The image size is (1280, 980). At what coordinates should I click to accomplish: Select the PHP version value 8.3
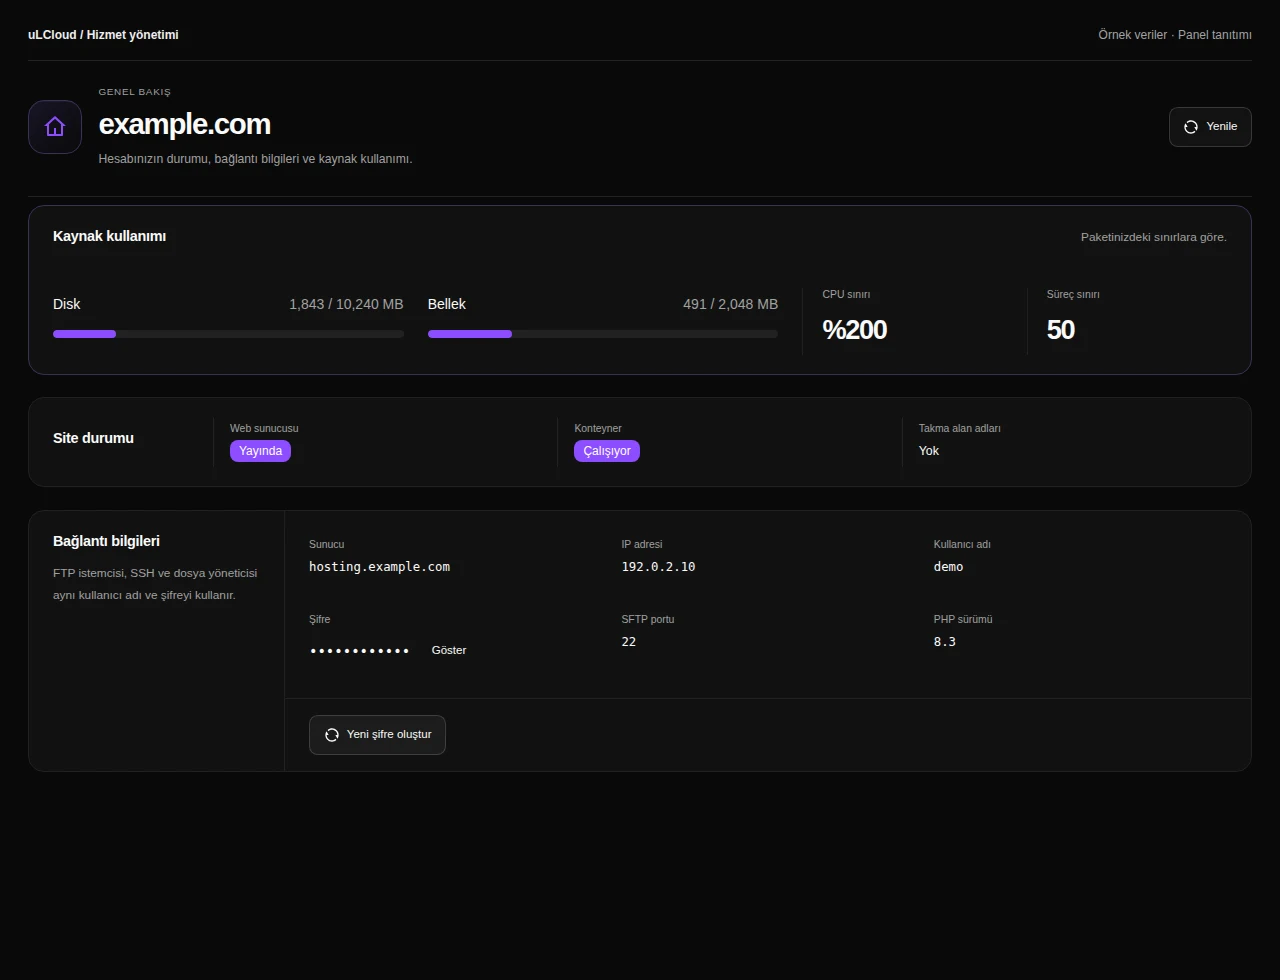pos(945,642)
